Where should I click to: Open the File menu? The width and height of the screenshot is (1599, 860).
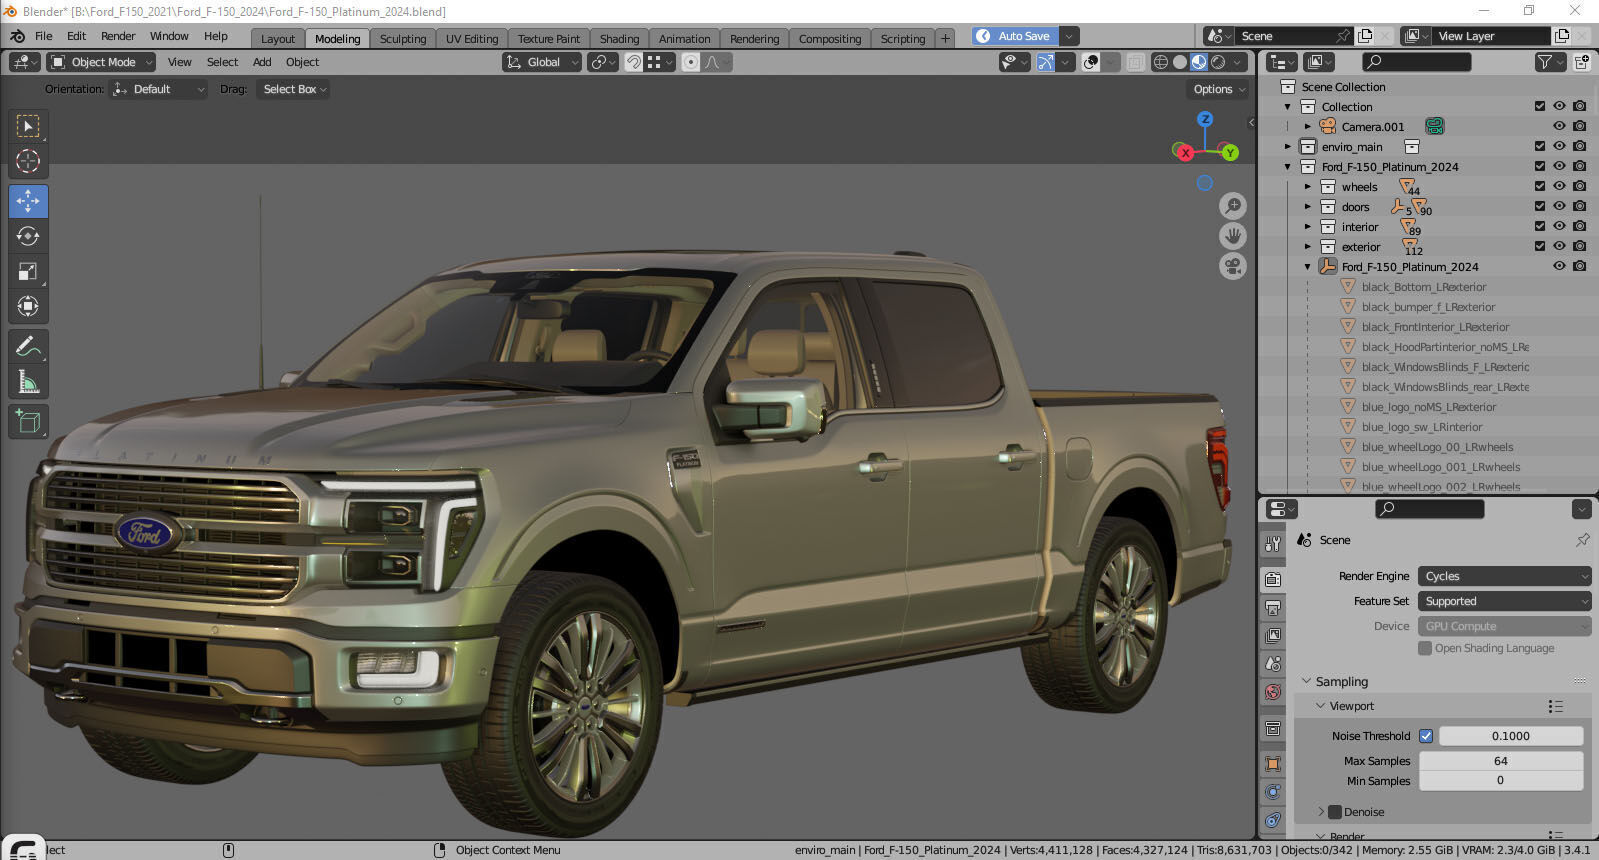coord(44,36)
